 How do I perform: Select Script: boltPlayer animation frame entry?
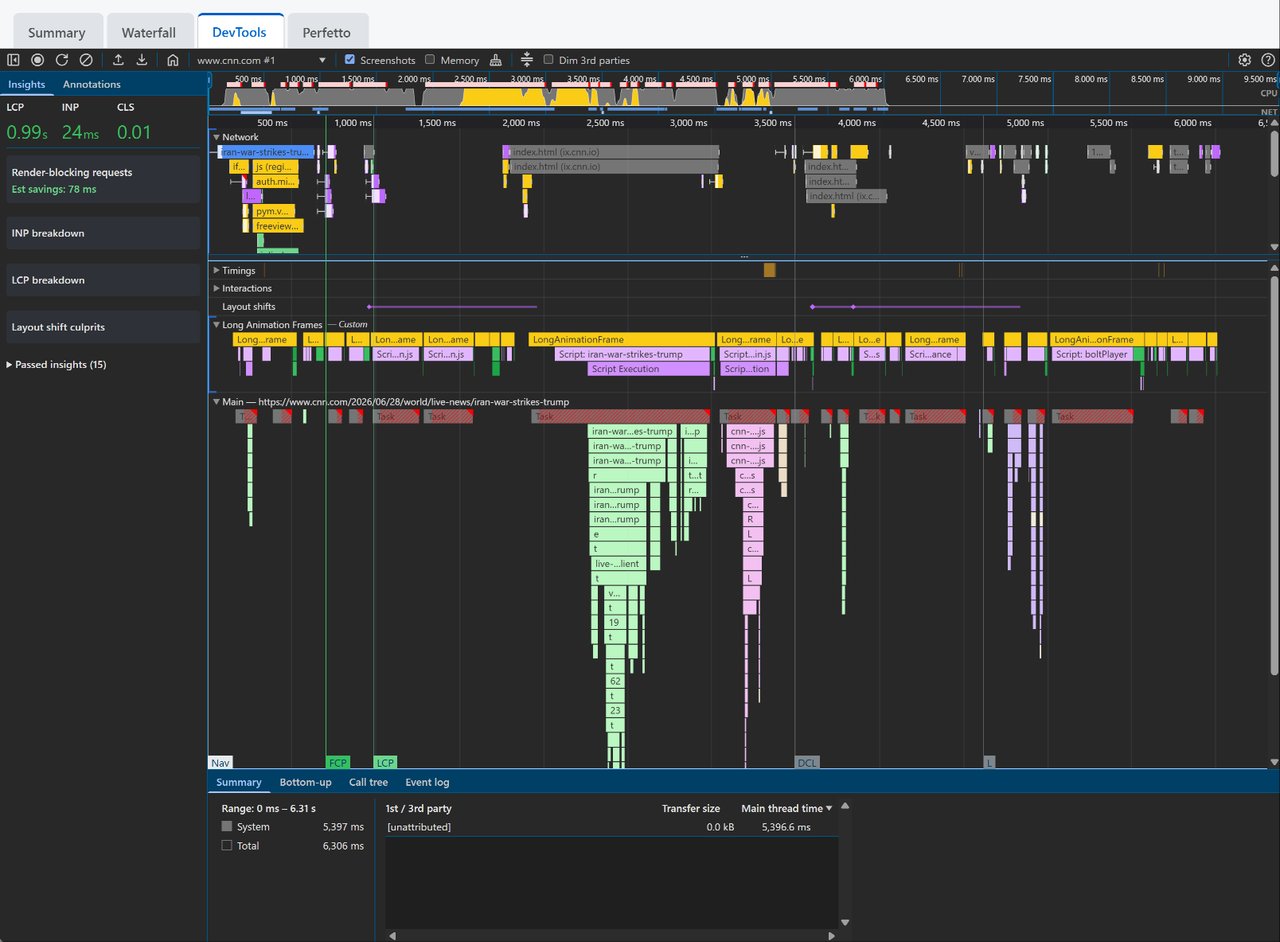pyautogui.click(x=1092, y=354)
